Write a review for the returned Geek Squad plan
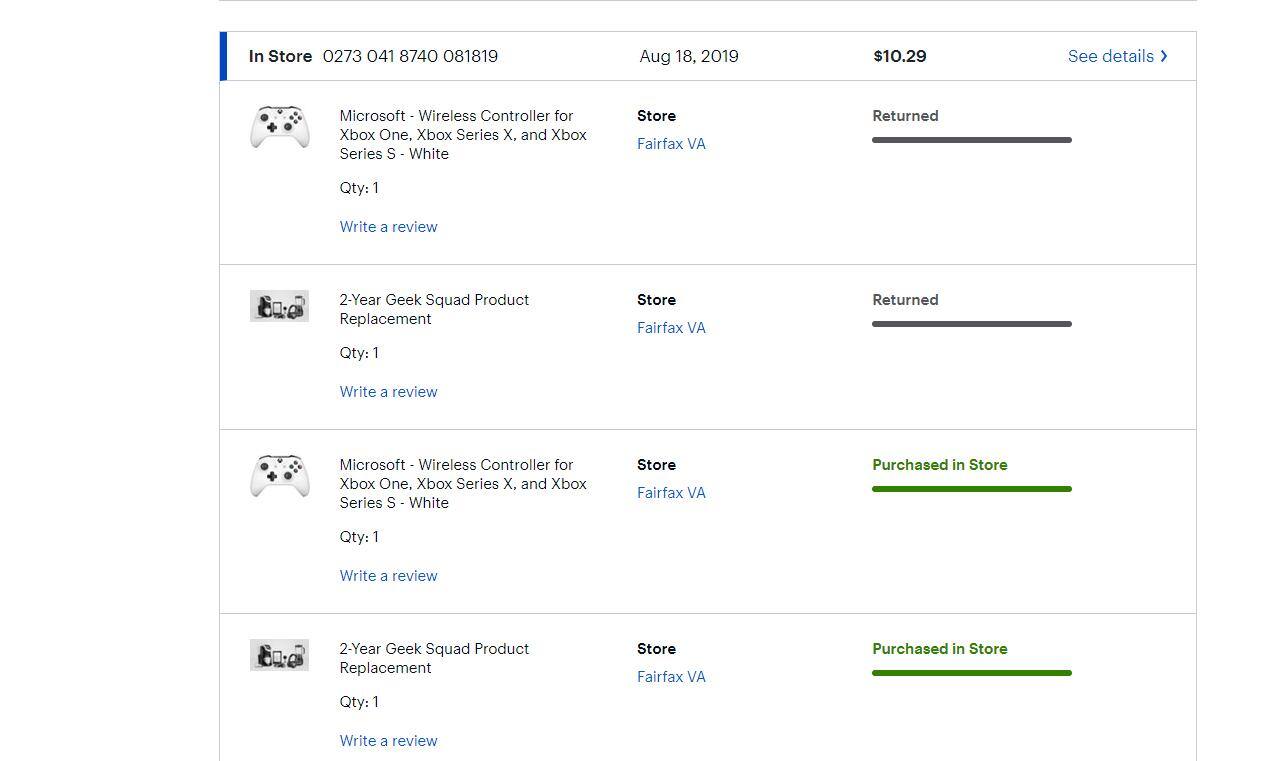The image size is (1283, 761). click(388, 392)
